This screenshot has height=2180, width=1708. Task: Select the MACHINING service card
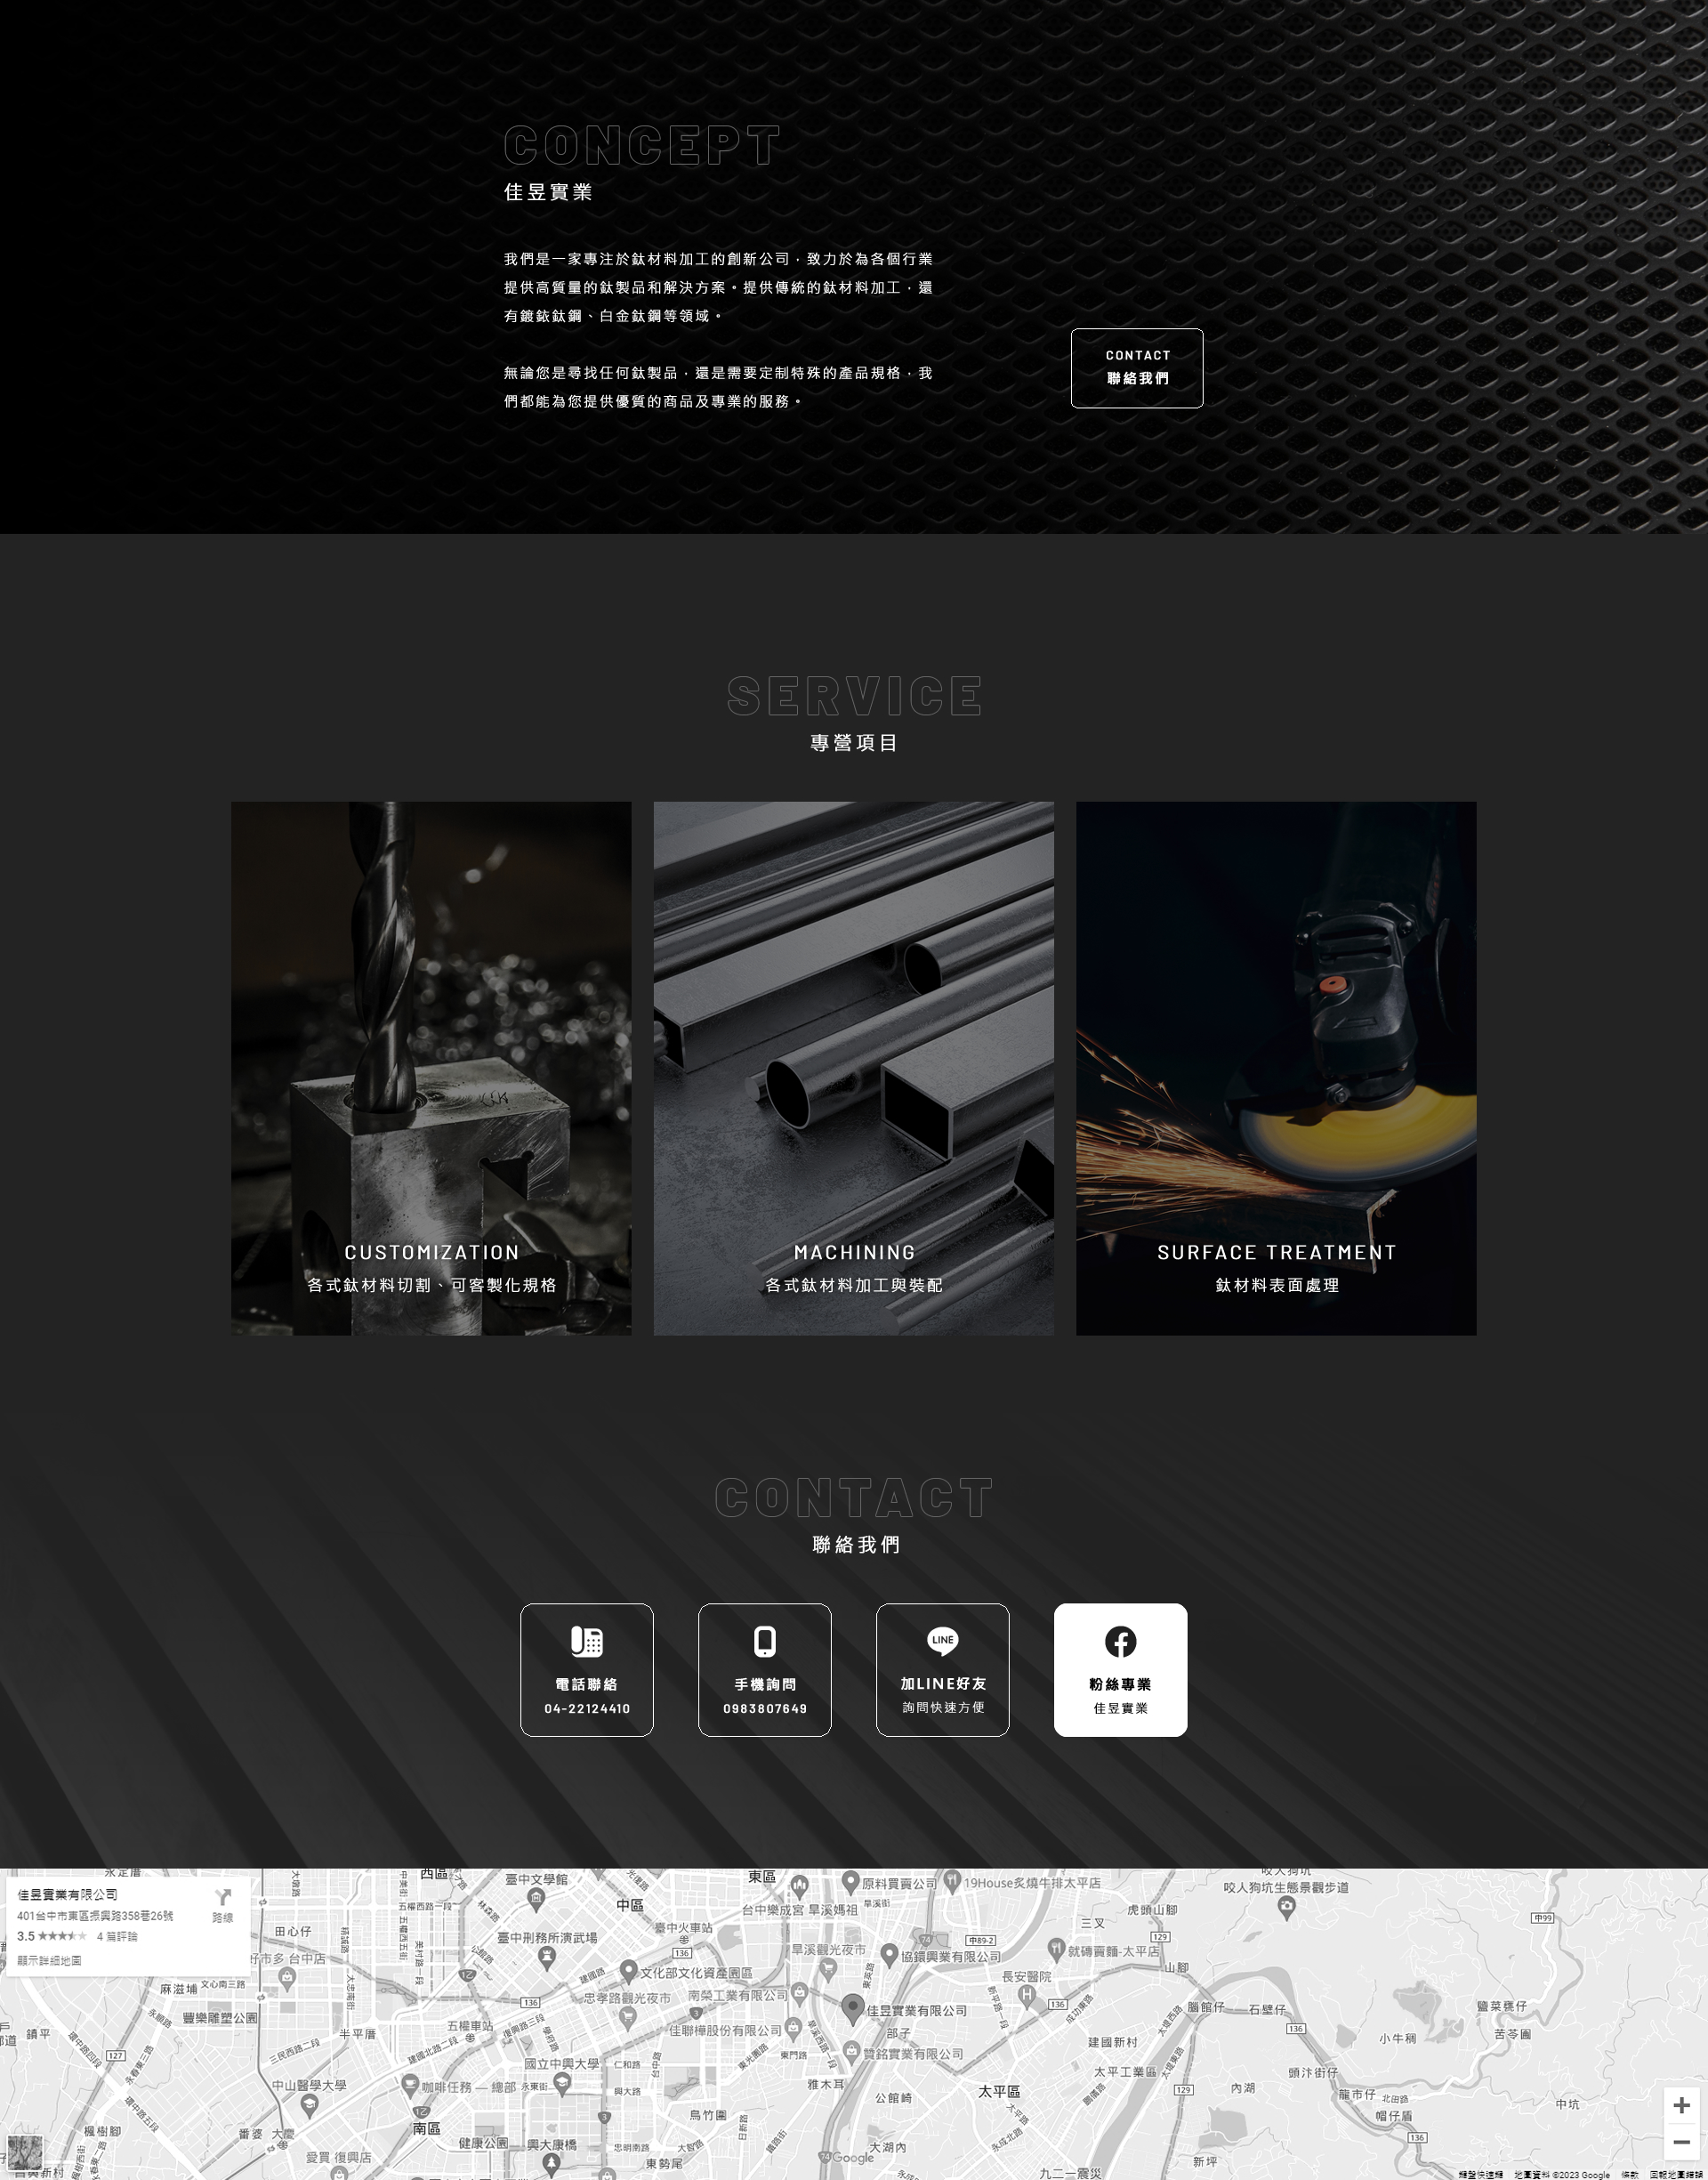853,1068
